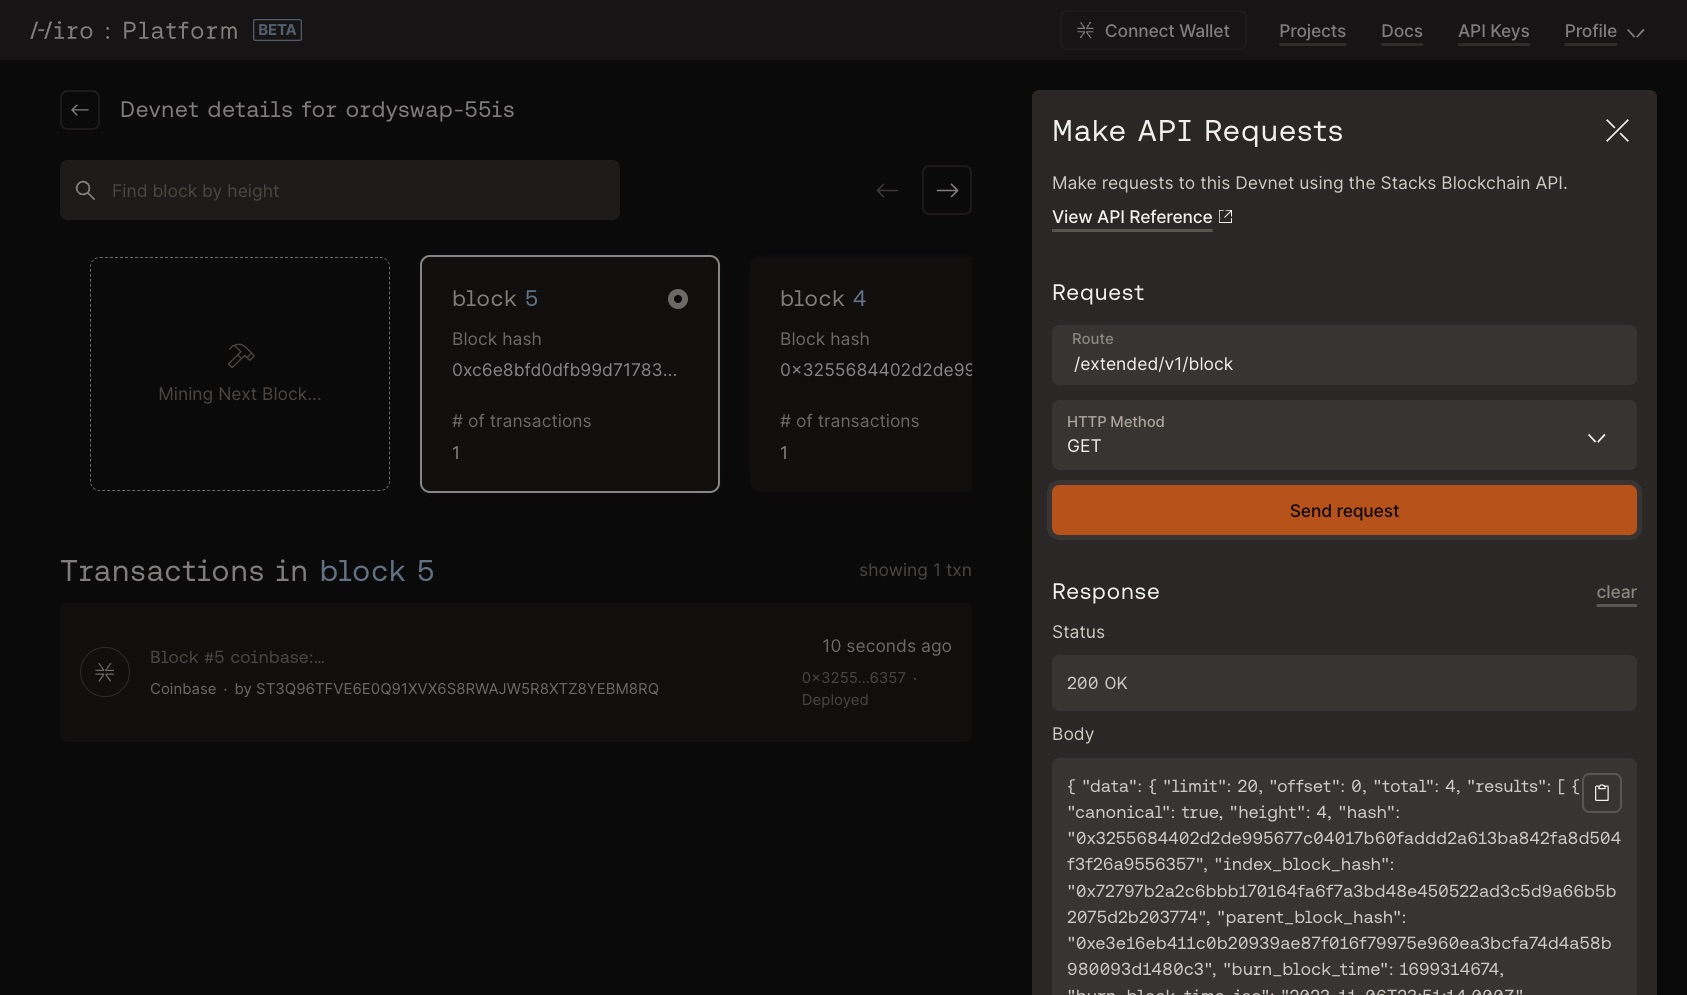Expand the Profile chevron
This screenshot has width=1687, height=995.
pos(1636,33)
